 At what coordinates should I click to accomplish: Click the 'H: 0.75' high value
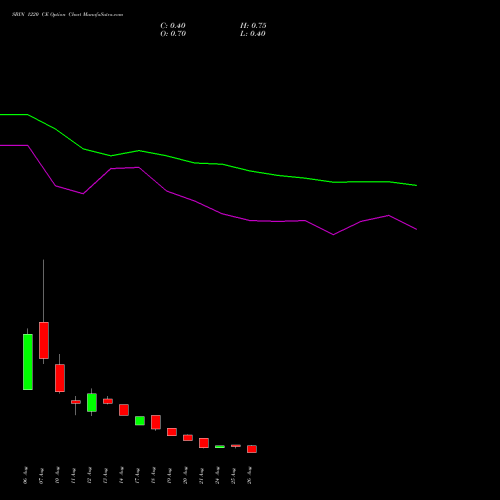pyautogui.click(x=253, y=26)
